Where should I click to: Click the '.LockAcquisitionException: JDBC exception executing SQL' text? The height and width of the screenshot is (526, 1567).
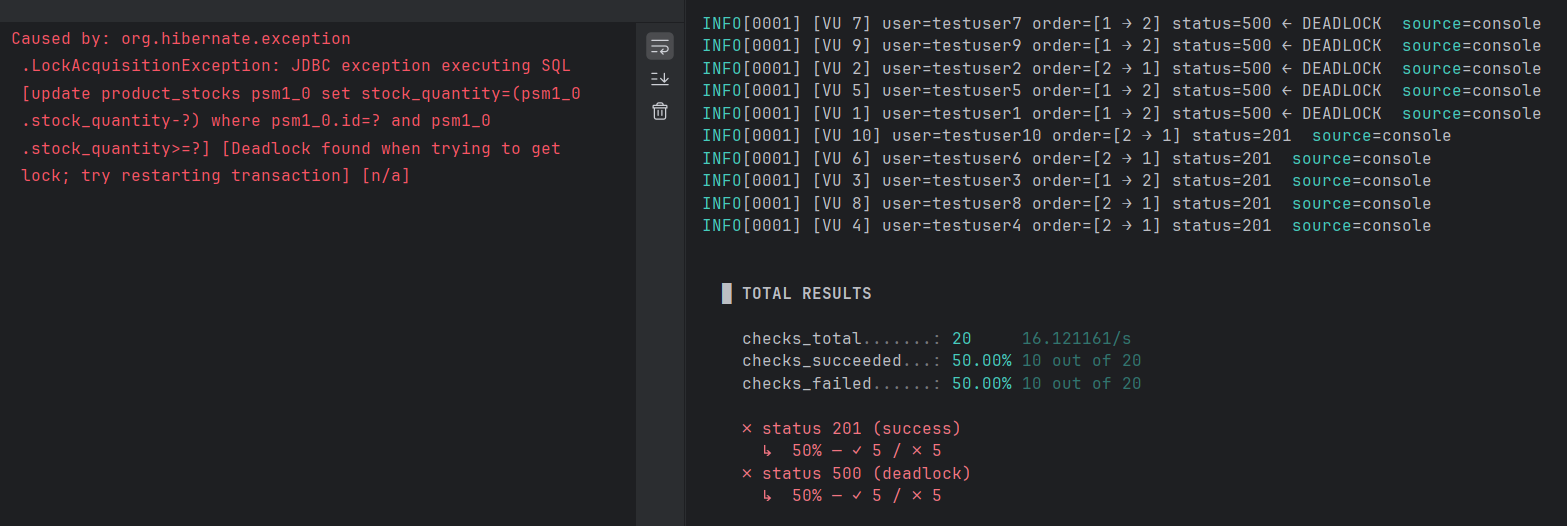pyautogui.click(x=296, y=66)
